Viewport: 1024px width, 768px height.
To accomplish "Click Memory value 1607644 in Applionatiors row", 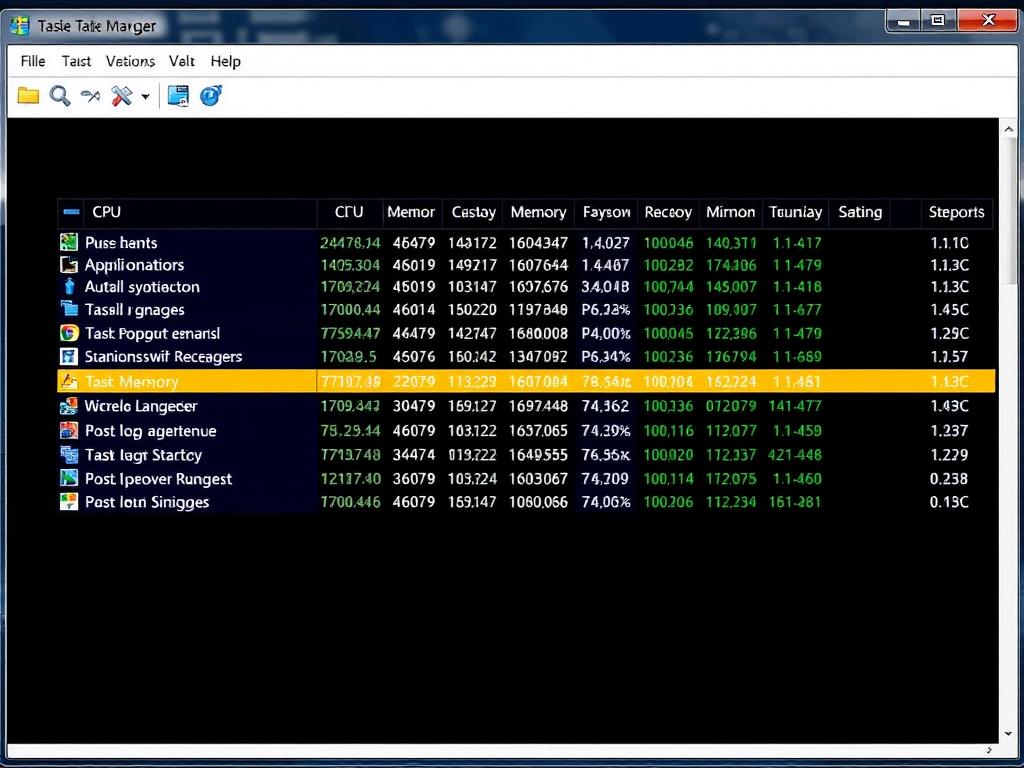I will [x=539, y=265].
